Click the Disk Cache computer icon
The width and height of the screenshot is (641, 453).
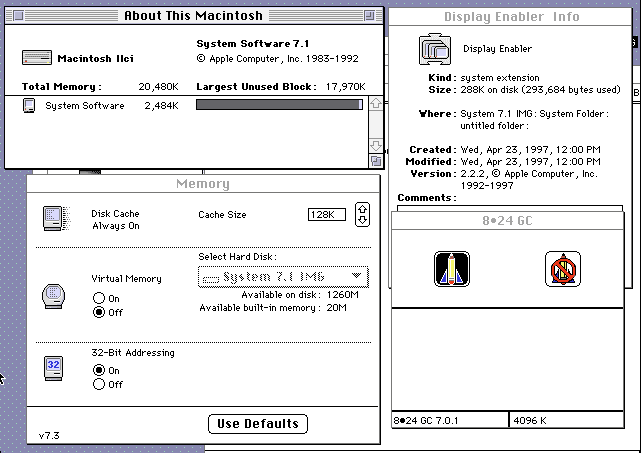(56, 219)
